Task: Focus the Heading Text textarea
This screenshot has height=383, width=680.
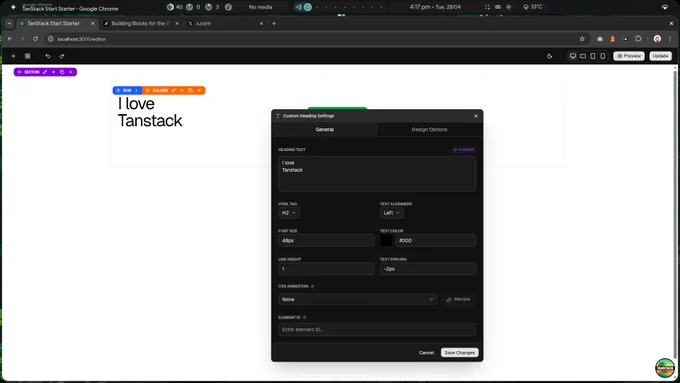Action: click(x=377, y=173)
